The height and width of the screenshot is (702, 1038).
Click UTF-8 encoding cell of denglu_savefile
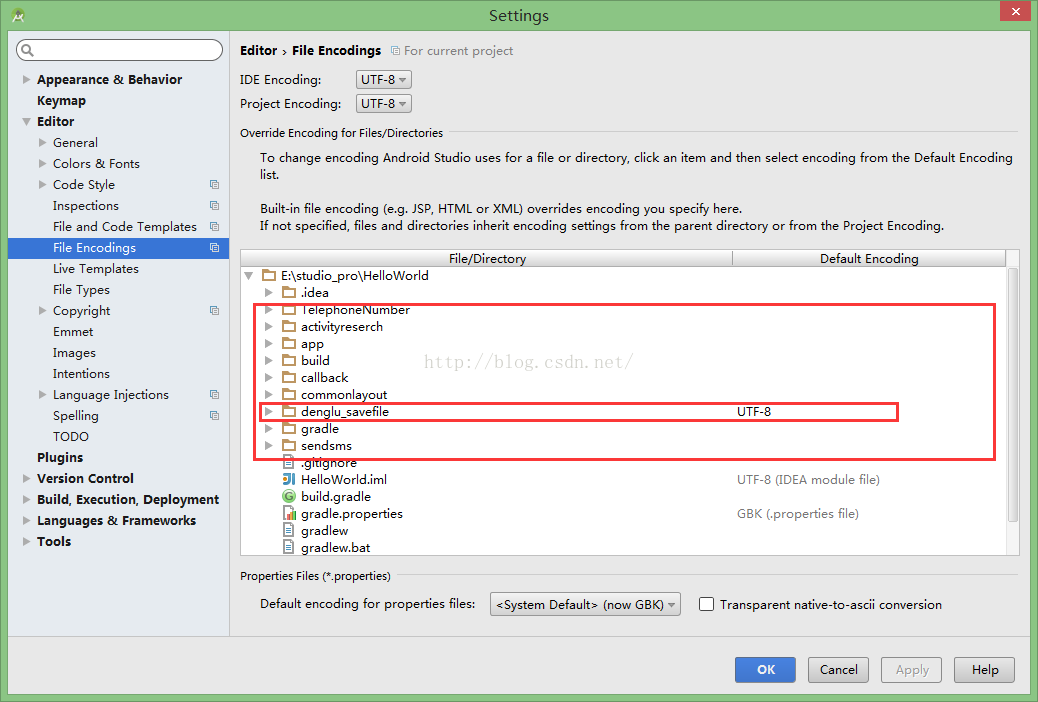click(754, 411)
